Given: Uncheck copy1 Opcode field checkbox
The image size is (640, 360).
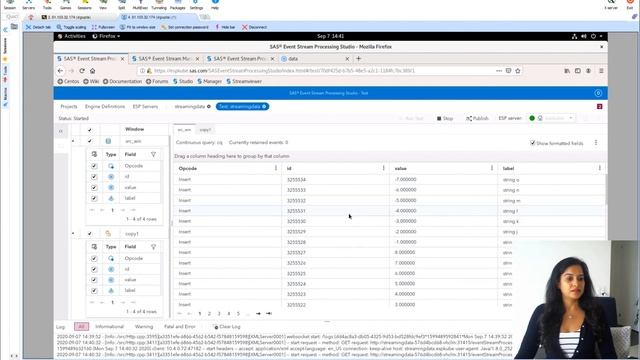Looking at the screenshot, I should pos(94,259).
